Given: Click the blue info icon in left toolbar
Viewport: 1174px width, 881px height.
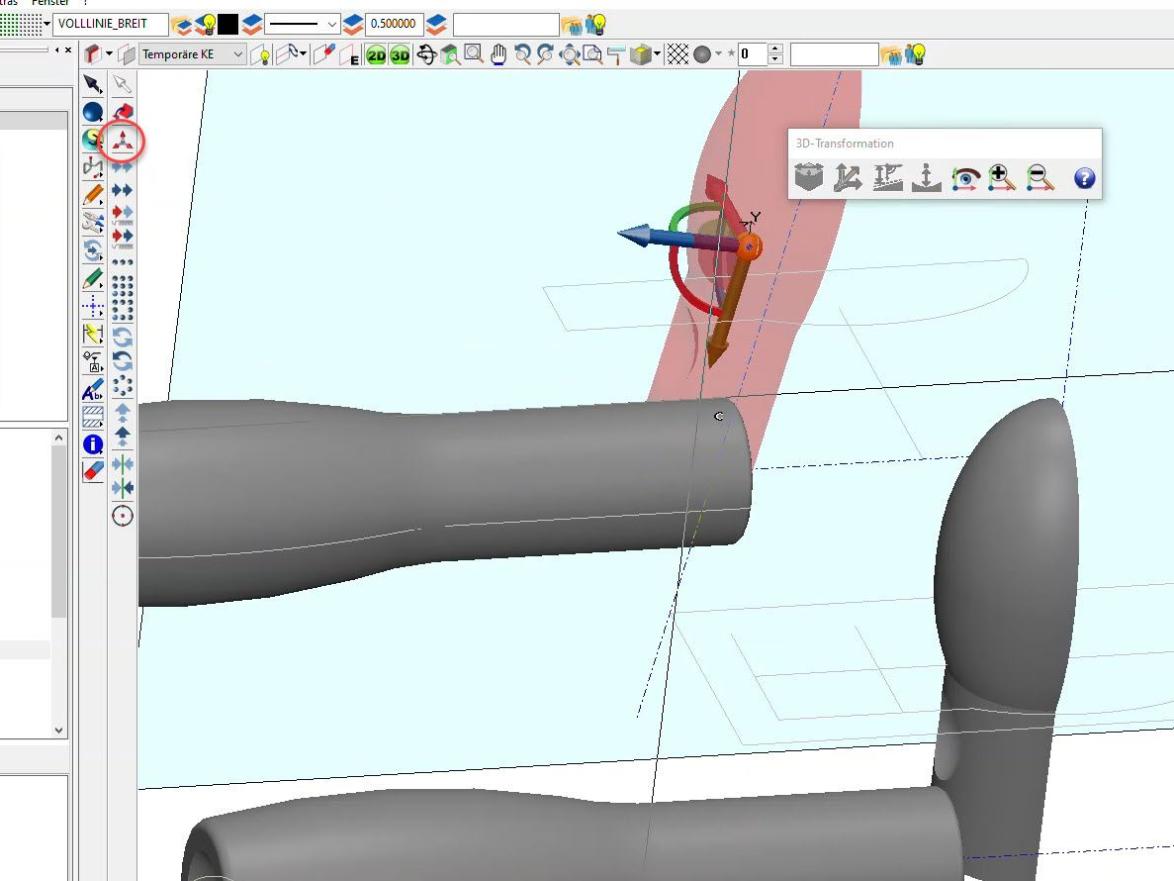Looking at the screenshot, I should (93, 445).
